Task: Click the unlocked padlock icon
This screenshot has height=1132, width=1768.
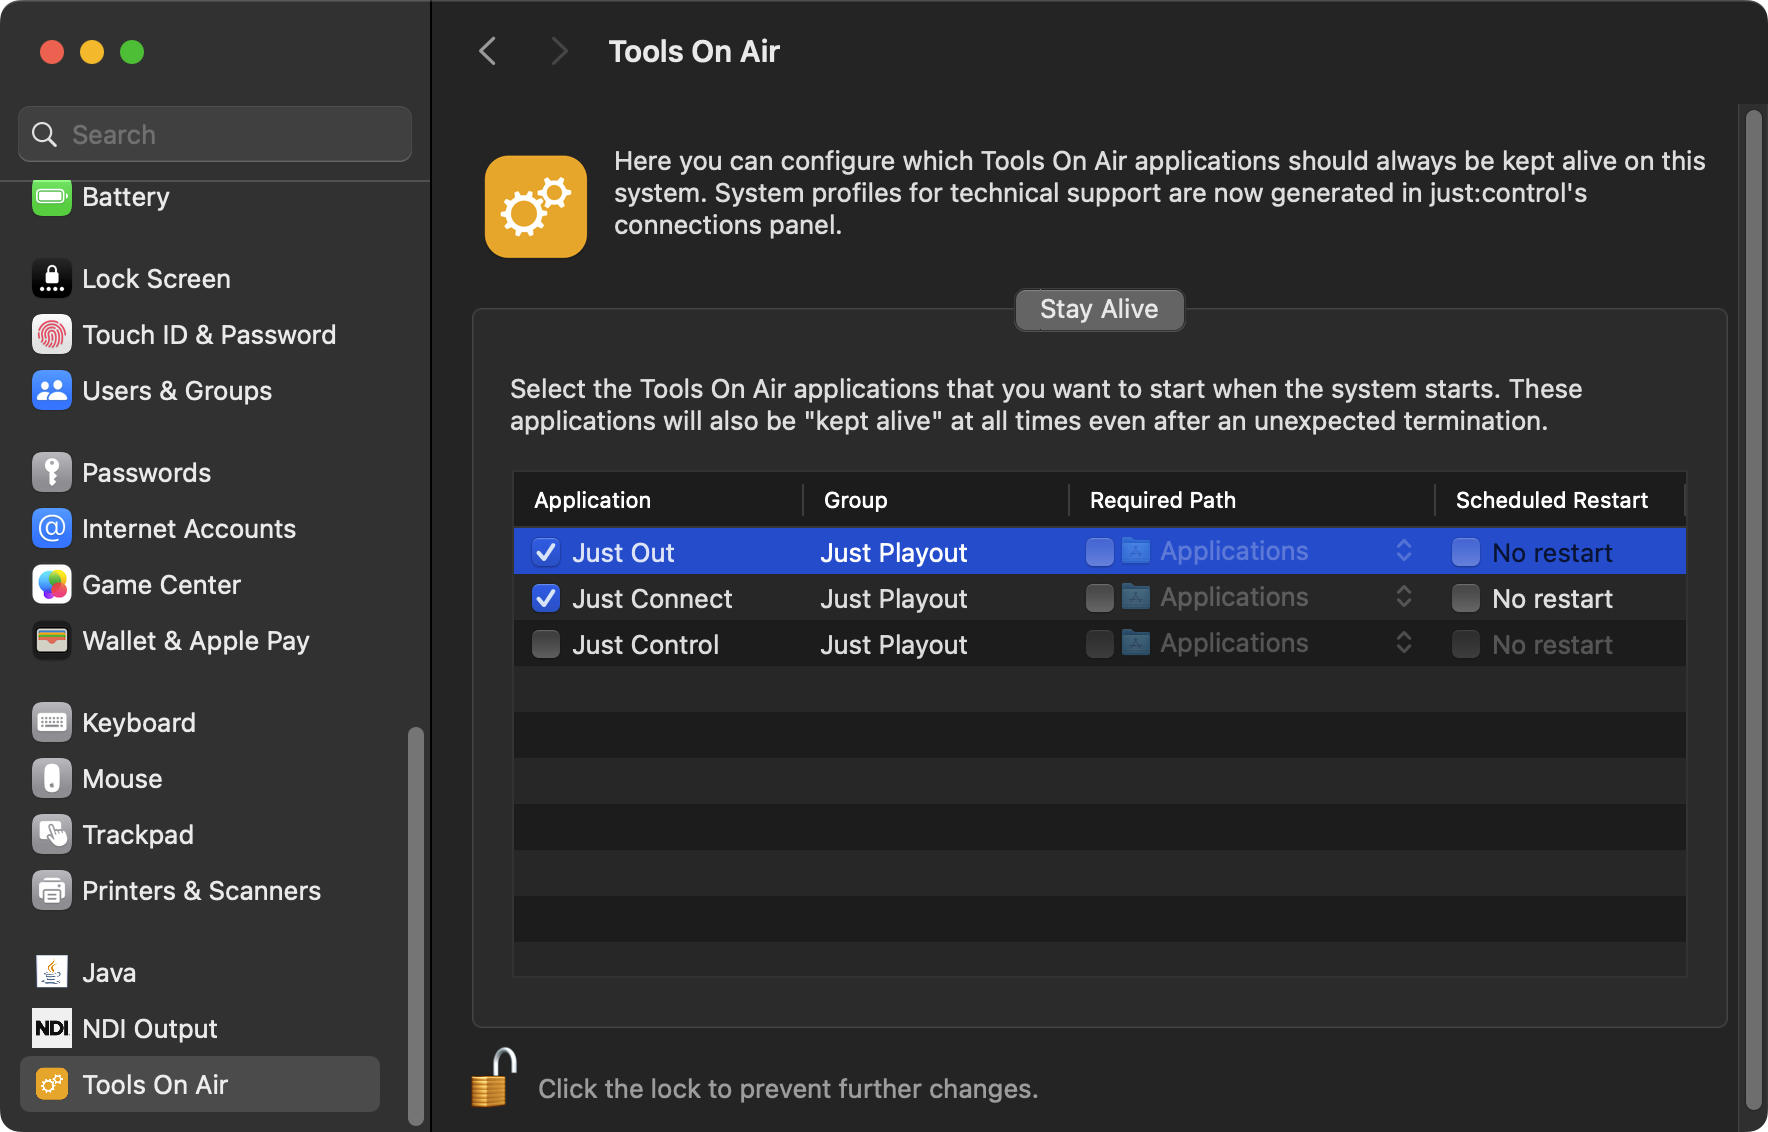Action: click(x=493, y=1078)
